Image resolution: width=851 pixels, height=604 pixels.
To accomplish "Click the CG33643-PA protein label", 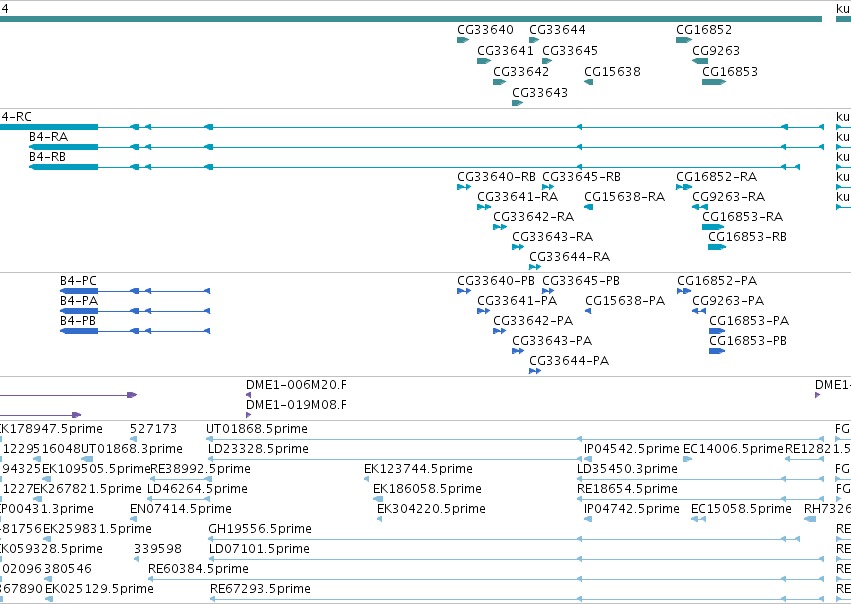I will [552, 341].
